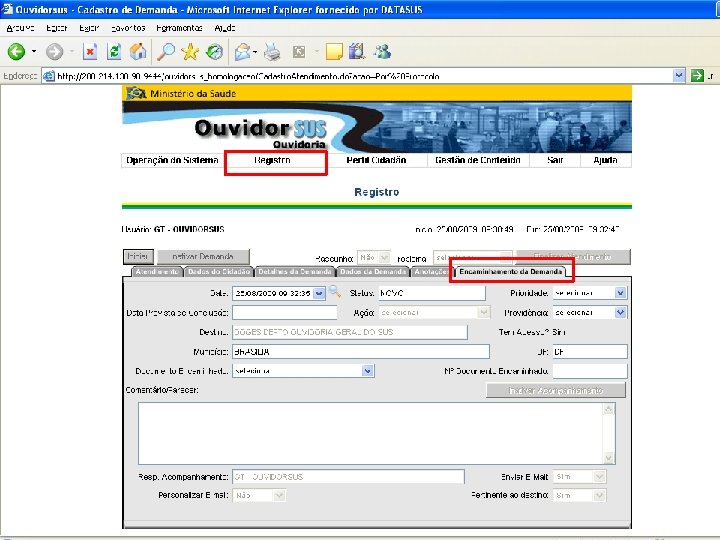The height and width of the screenshot is (540, 720).
Task: Open the Ferramentas menu
Action: click(x=179, y=28)
